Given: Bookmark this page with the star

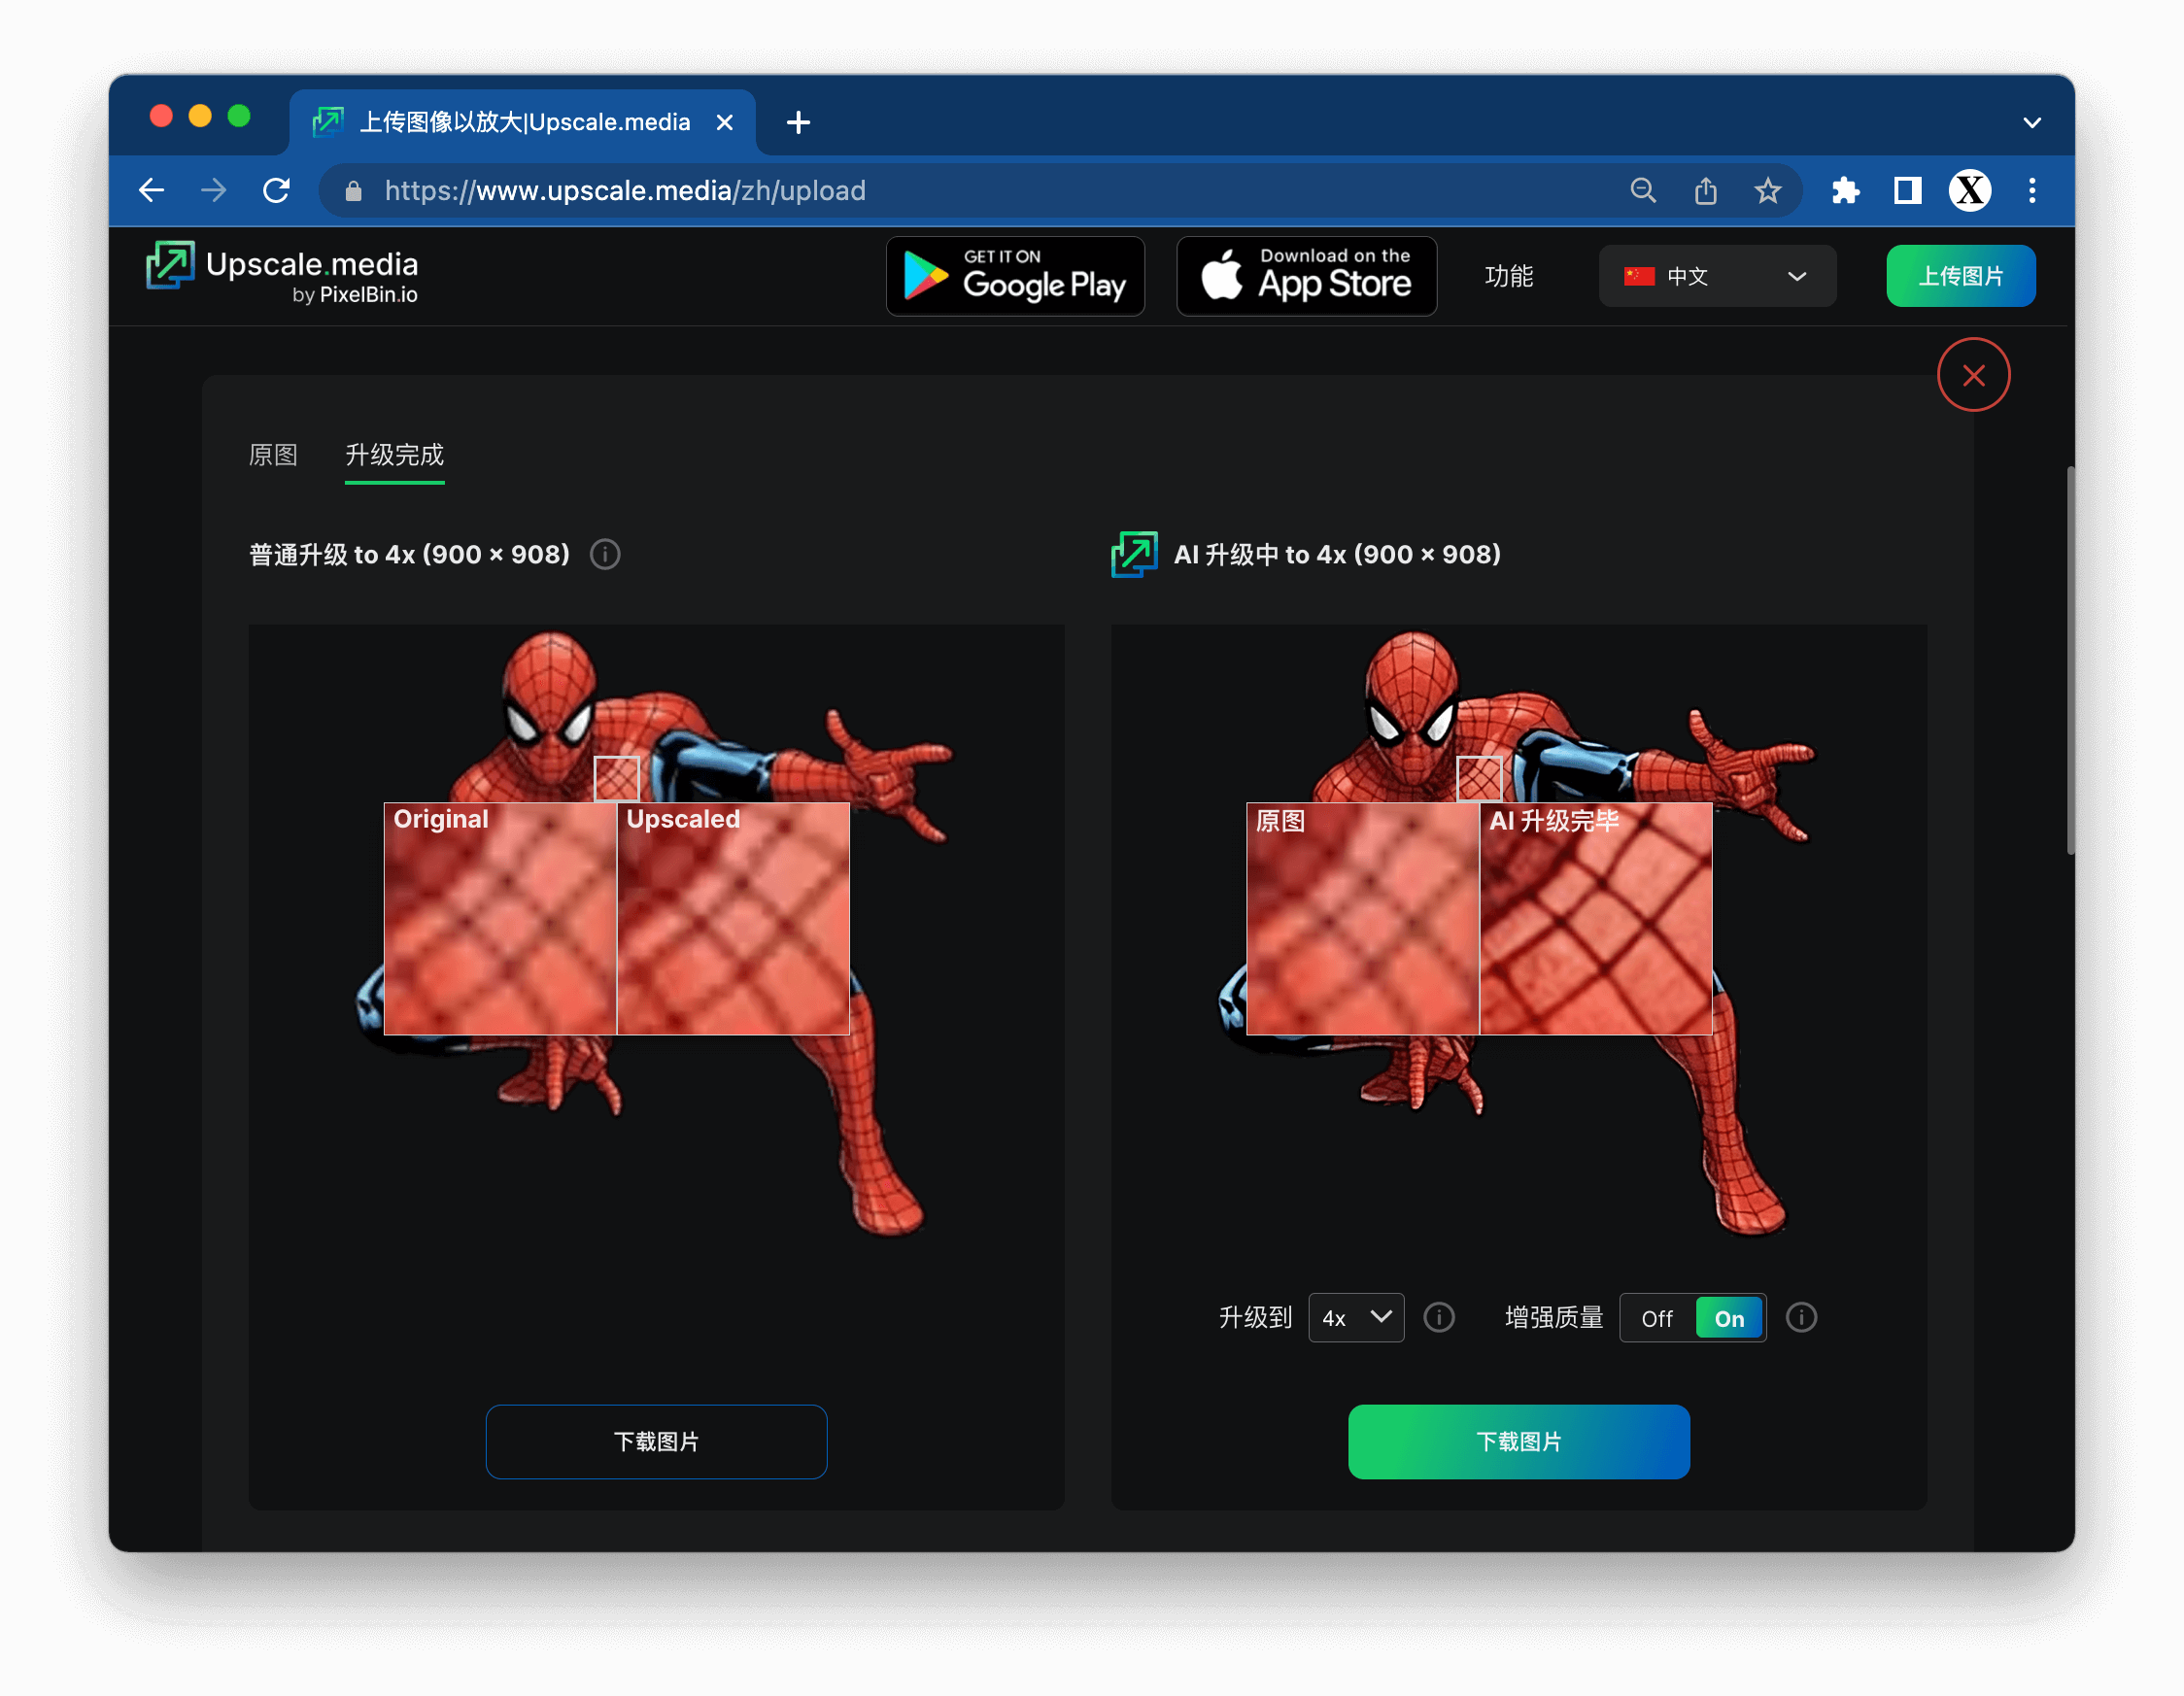Looking at the screenshot, I should [x=1768, y=190].
